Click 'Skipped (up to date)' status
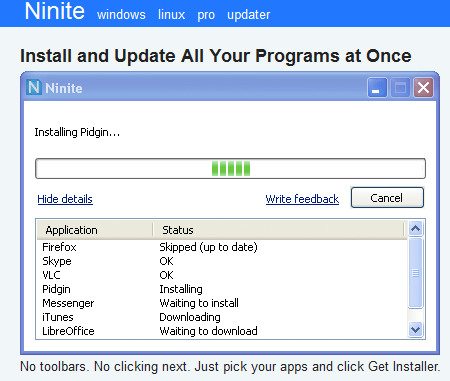450x381 pixels. [x=208, y=247]
